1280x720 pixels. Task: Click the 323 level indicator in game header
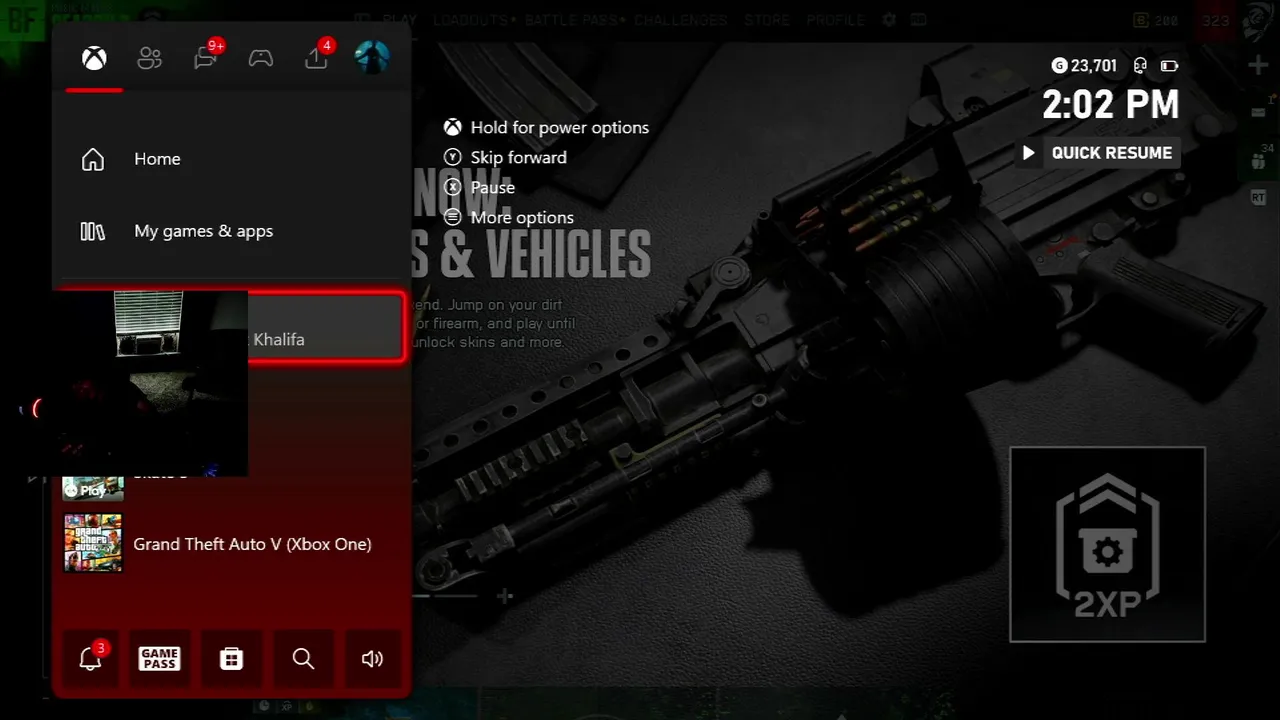(x=1215, y=20)
